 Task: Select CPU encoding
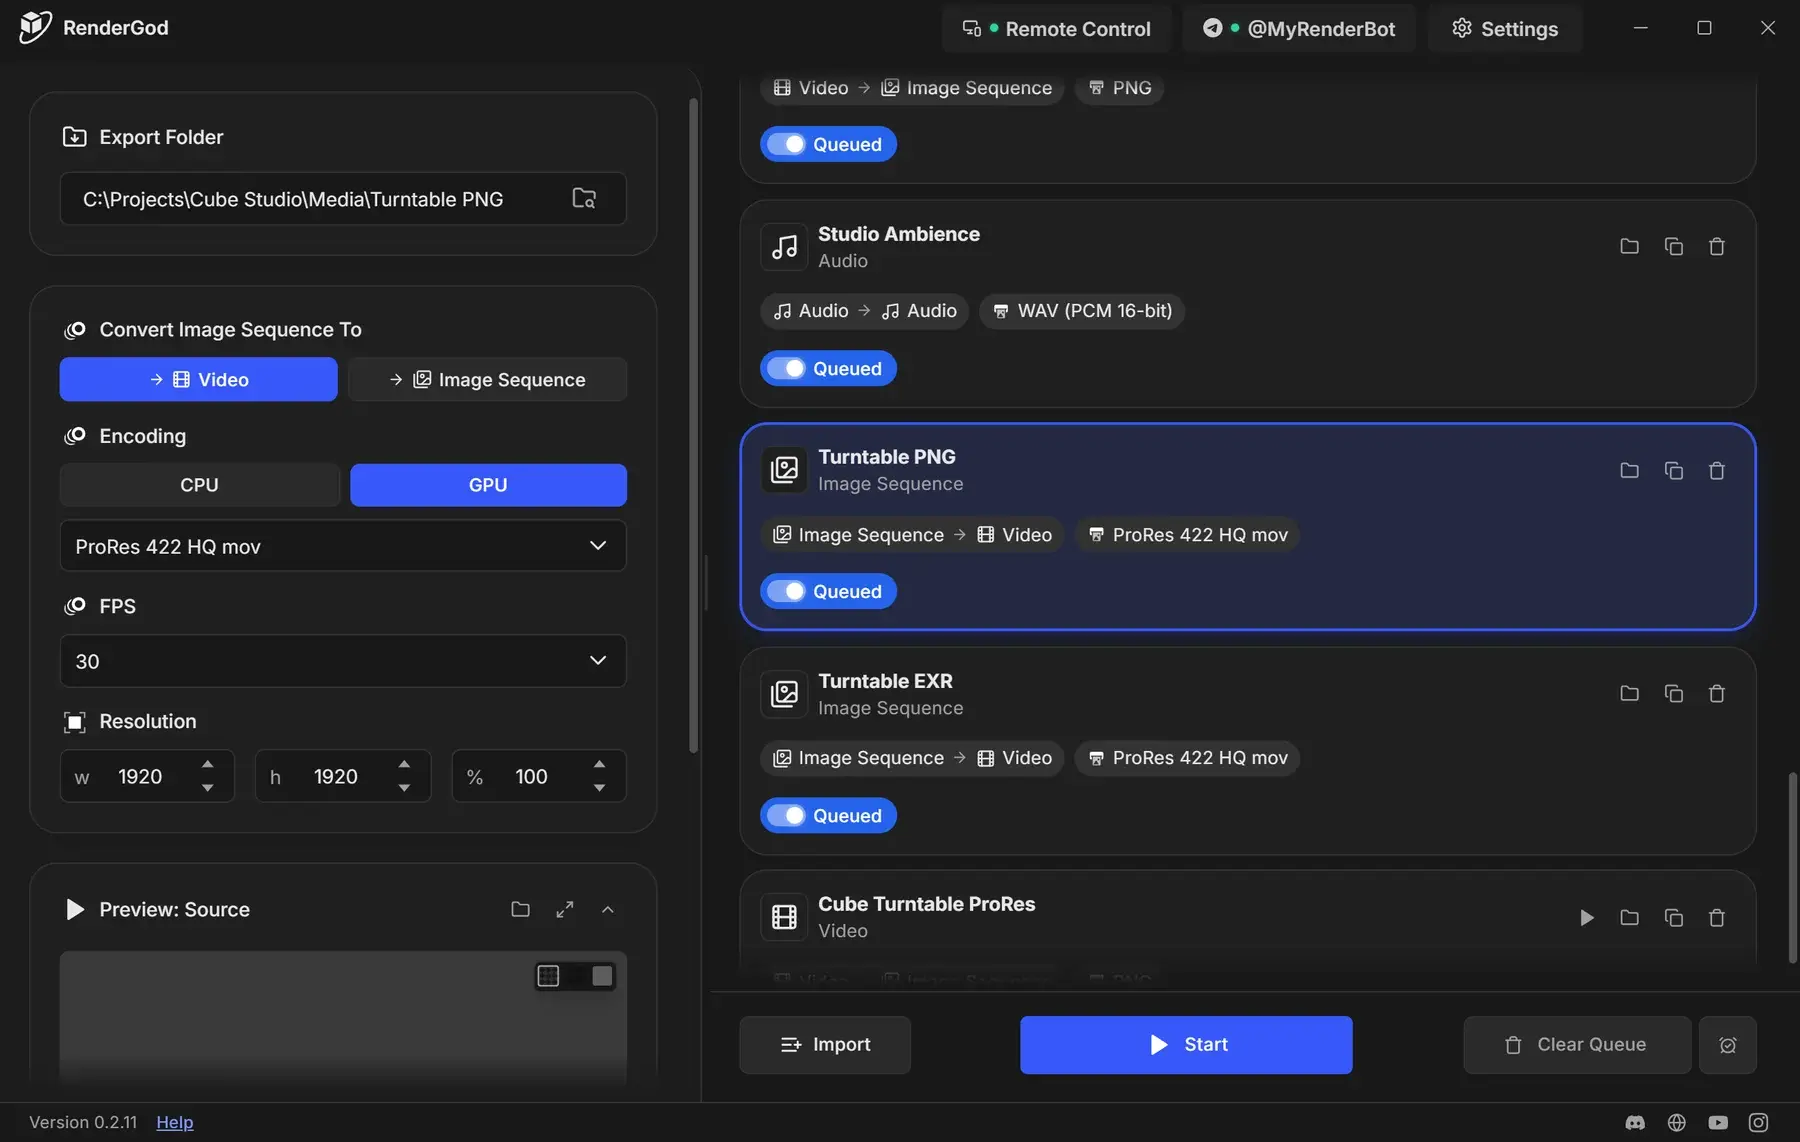tap(199, 484)
